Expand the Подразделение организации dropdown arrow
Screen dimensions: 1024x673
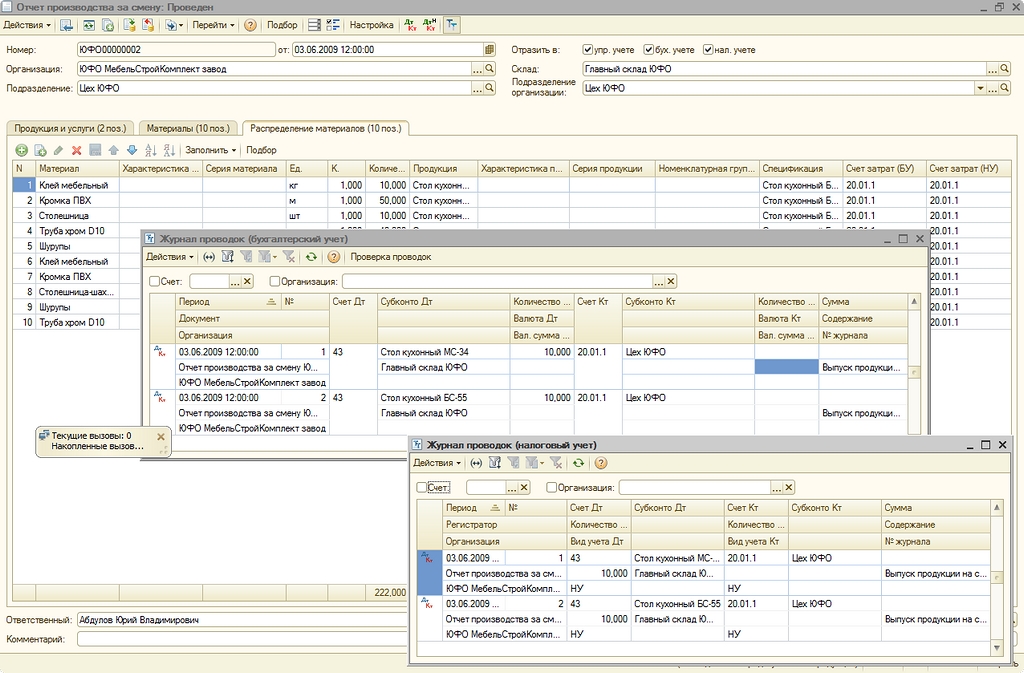click(980, 88)
